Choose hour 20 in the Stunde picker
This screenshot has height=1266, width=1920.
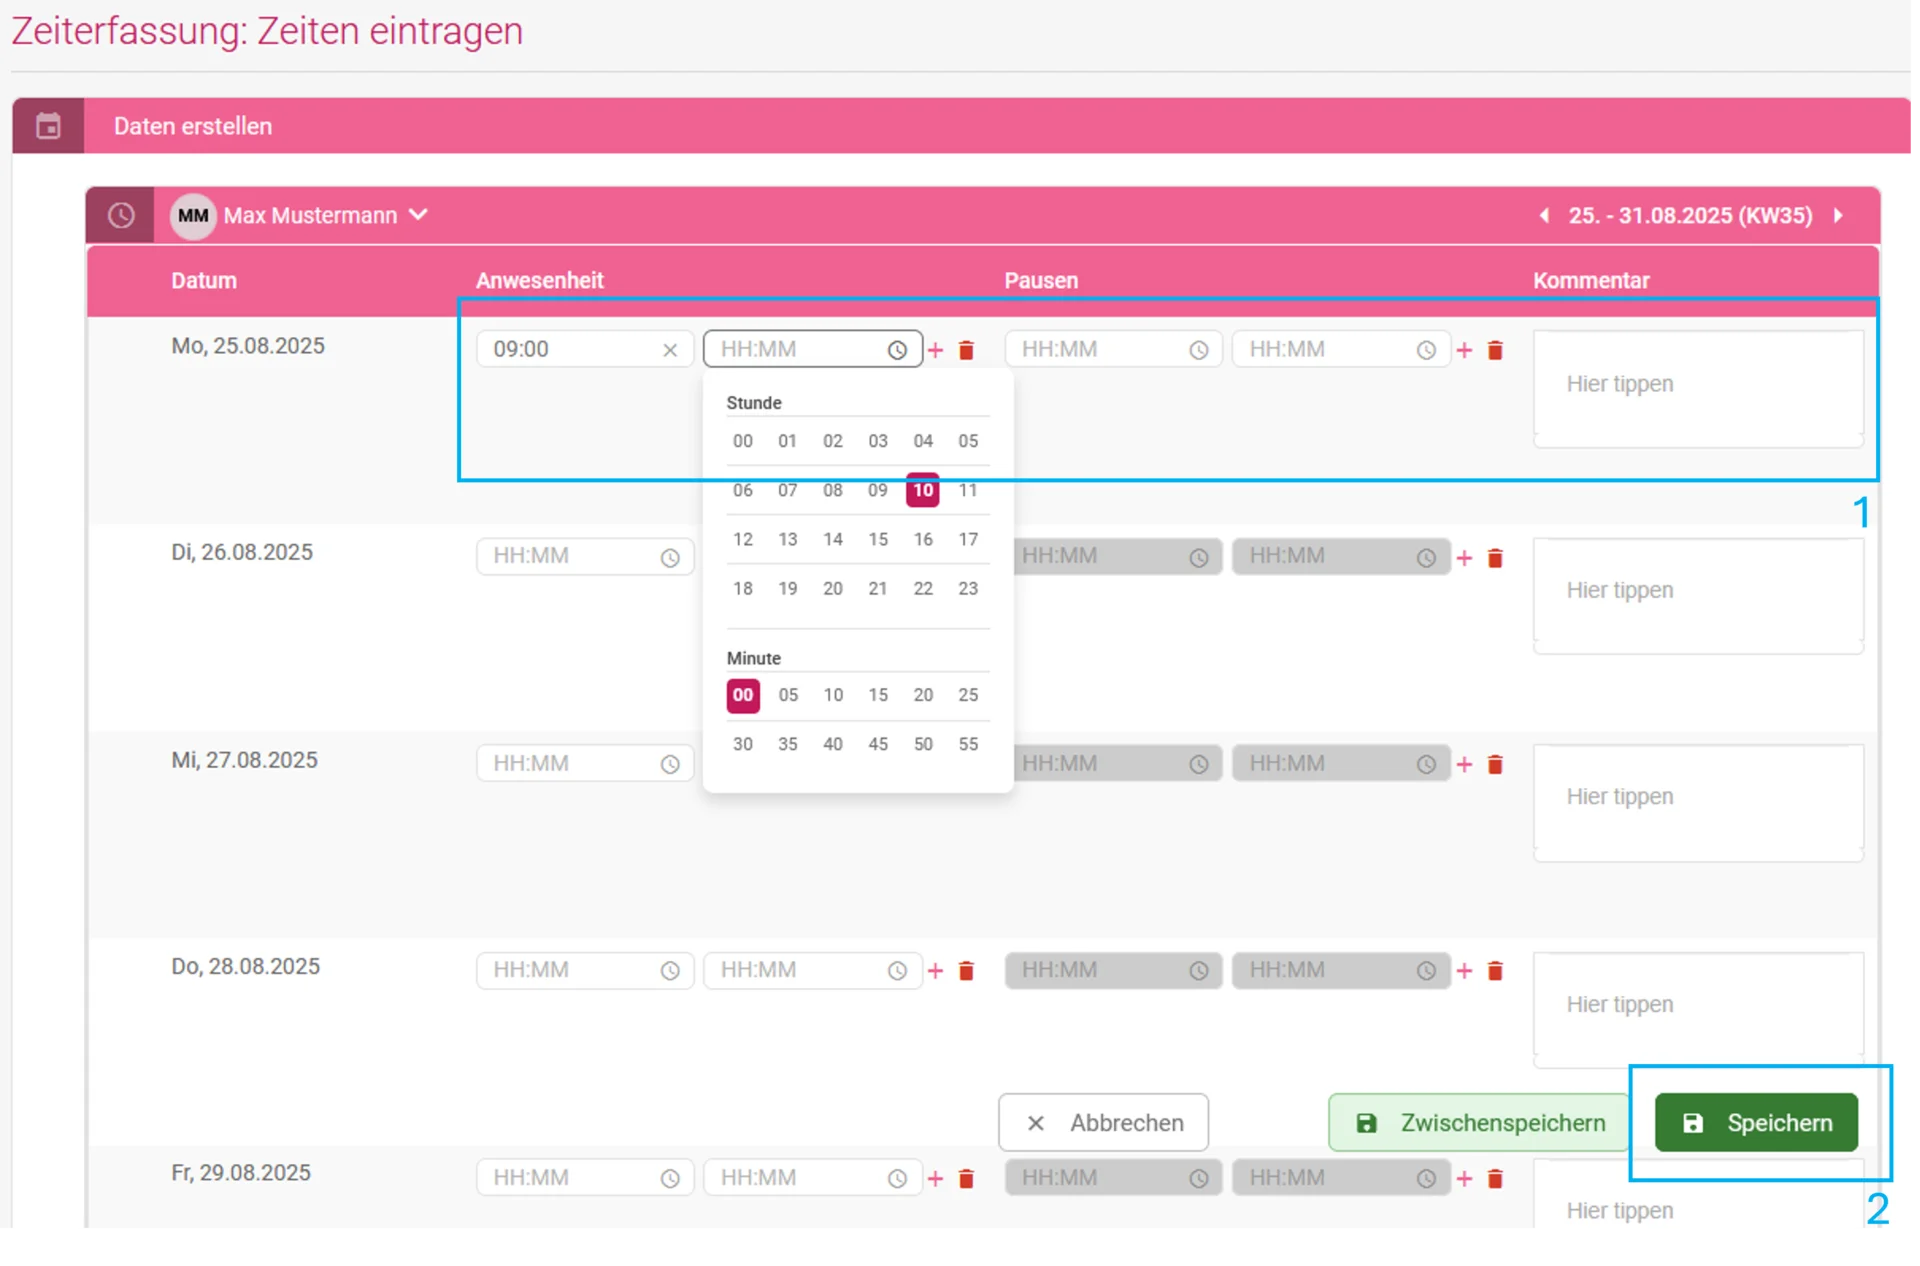click(x=833, y=588)
